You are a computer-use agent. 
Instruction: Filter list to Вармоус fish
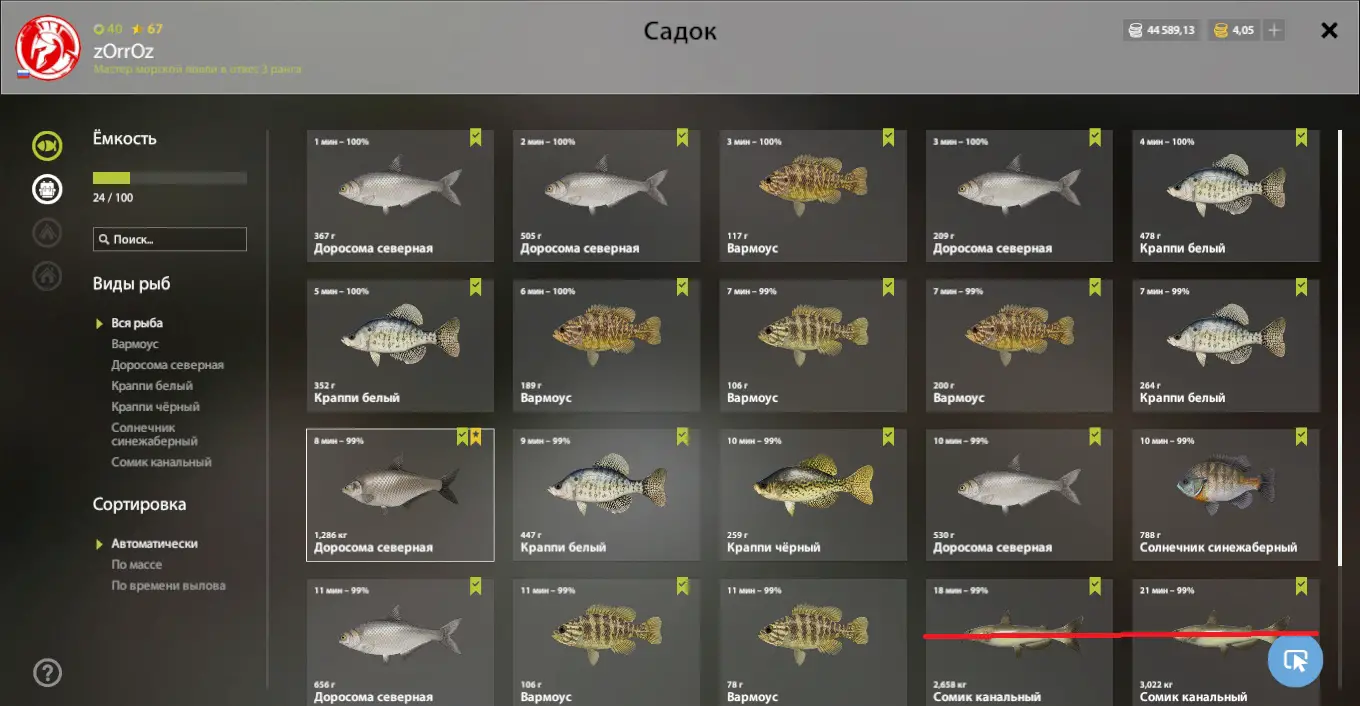point(135,344)
